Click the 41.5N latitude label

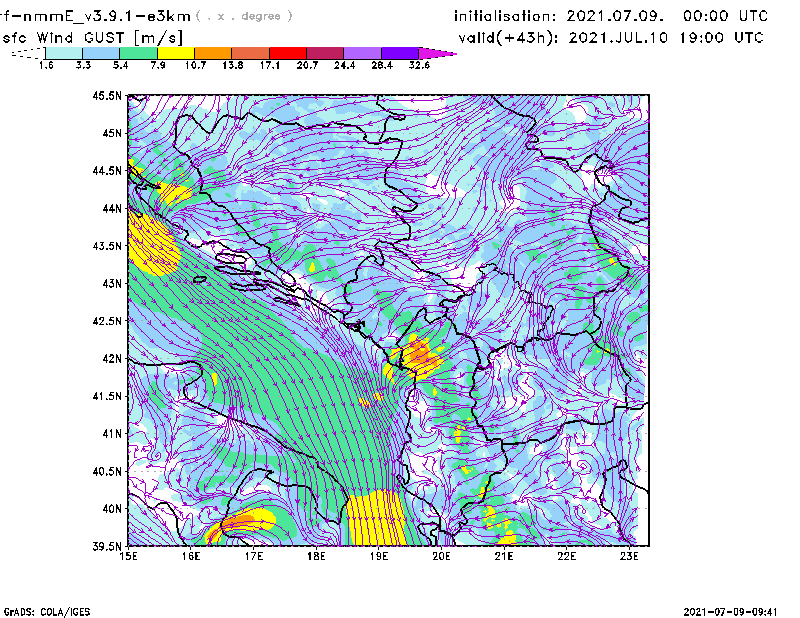[x=107, y=396]
